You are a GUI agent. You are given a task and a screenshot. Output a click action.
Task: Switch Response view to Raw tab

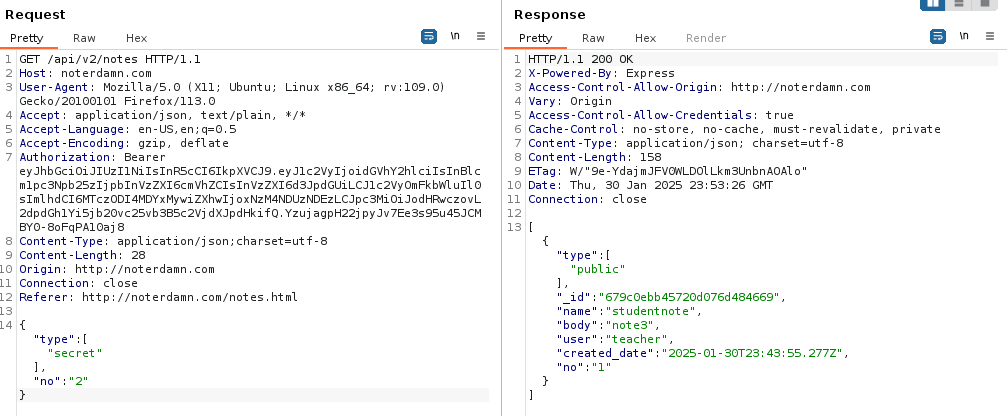593,38
